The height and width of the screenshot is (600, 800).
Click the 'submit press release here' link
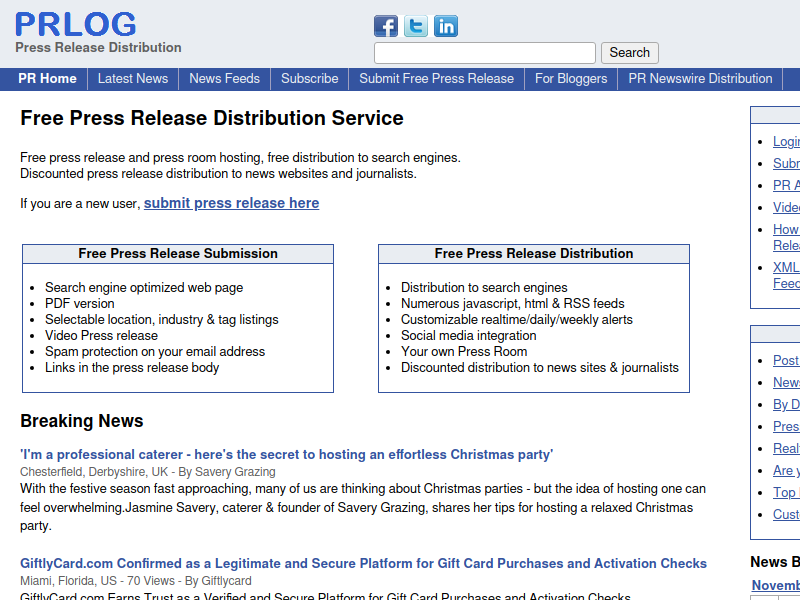(x=231, y=203)
